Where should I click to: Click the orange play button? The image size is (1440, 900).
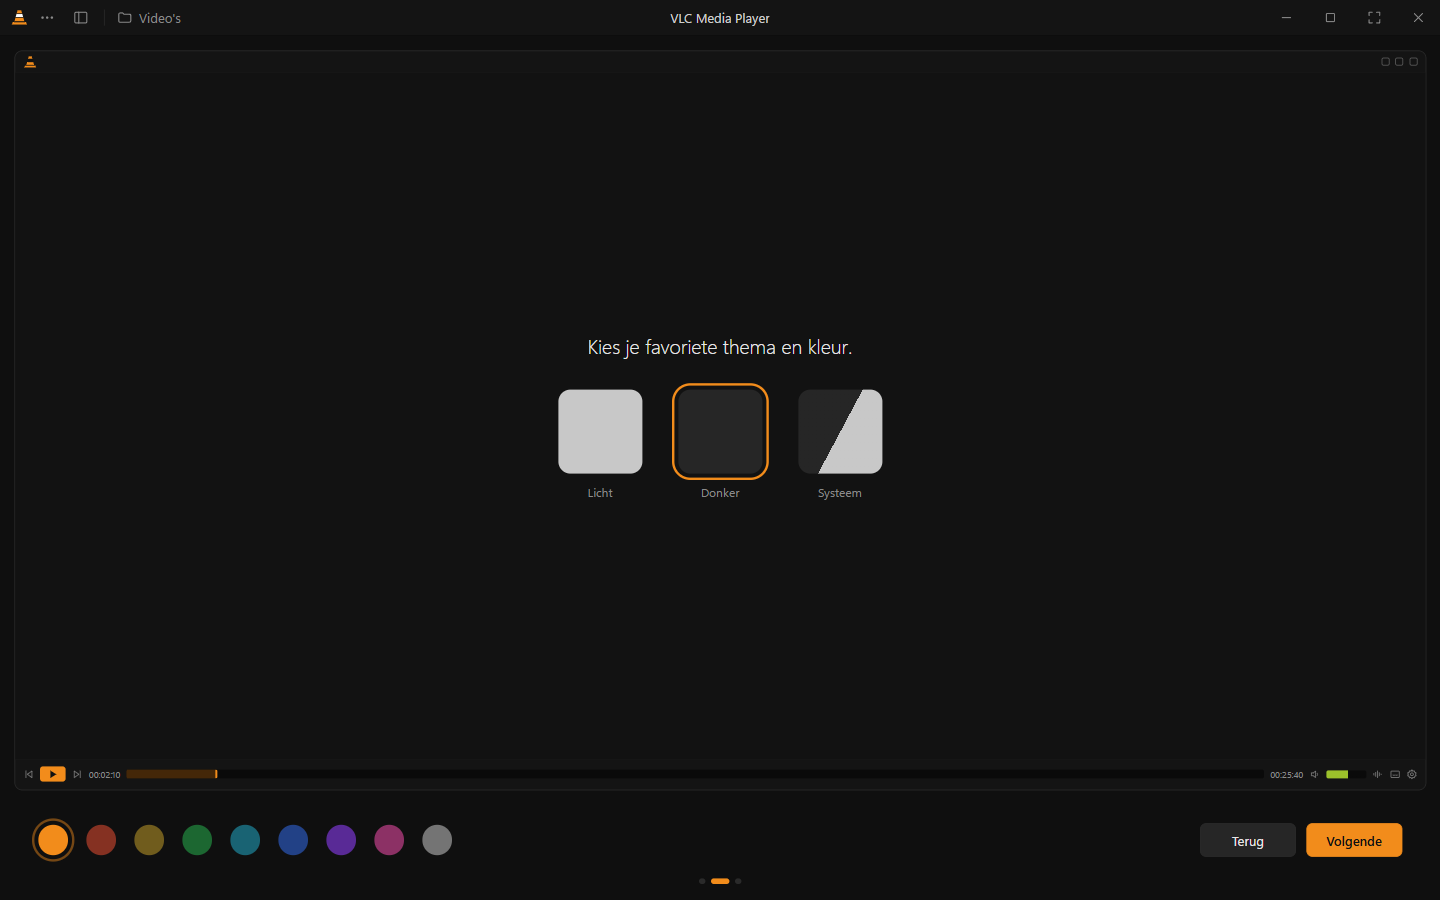pyautogui.click(x=52, y=774)
